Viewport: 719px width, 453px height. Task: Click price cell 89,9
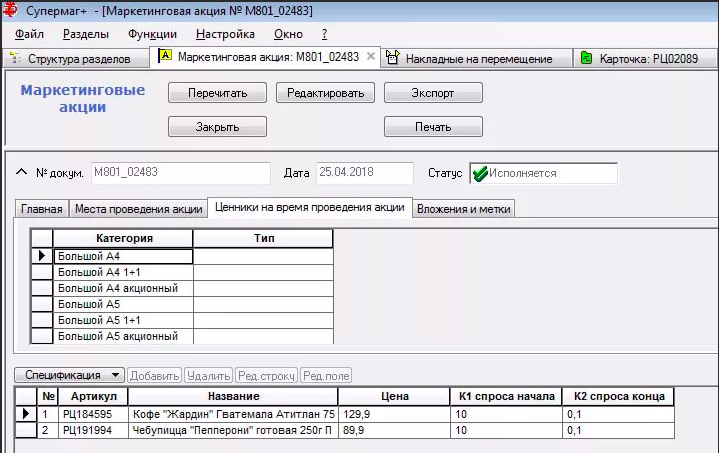395,430
